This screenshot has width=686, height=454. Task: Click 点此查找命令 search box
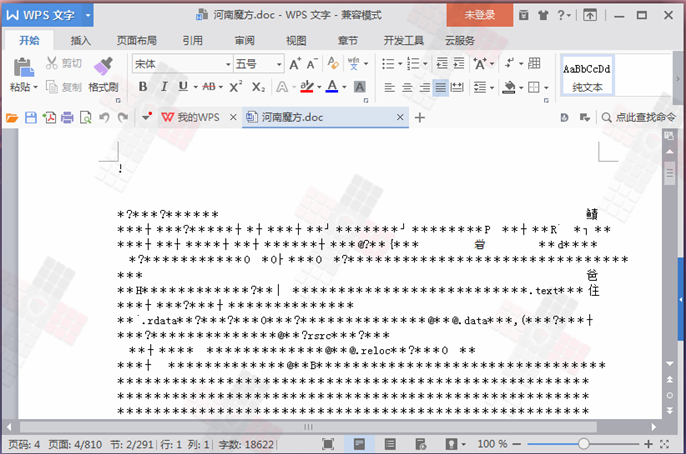[639, 117]
